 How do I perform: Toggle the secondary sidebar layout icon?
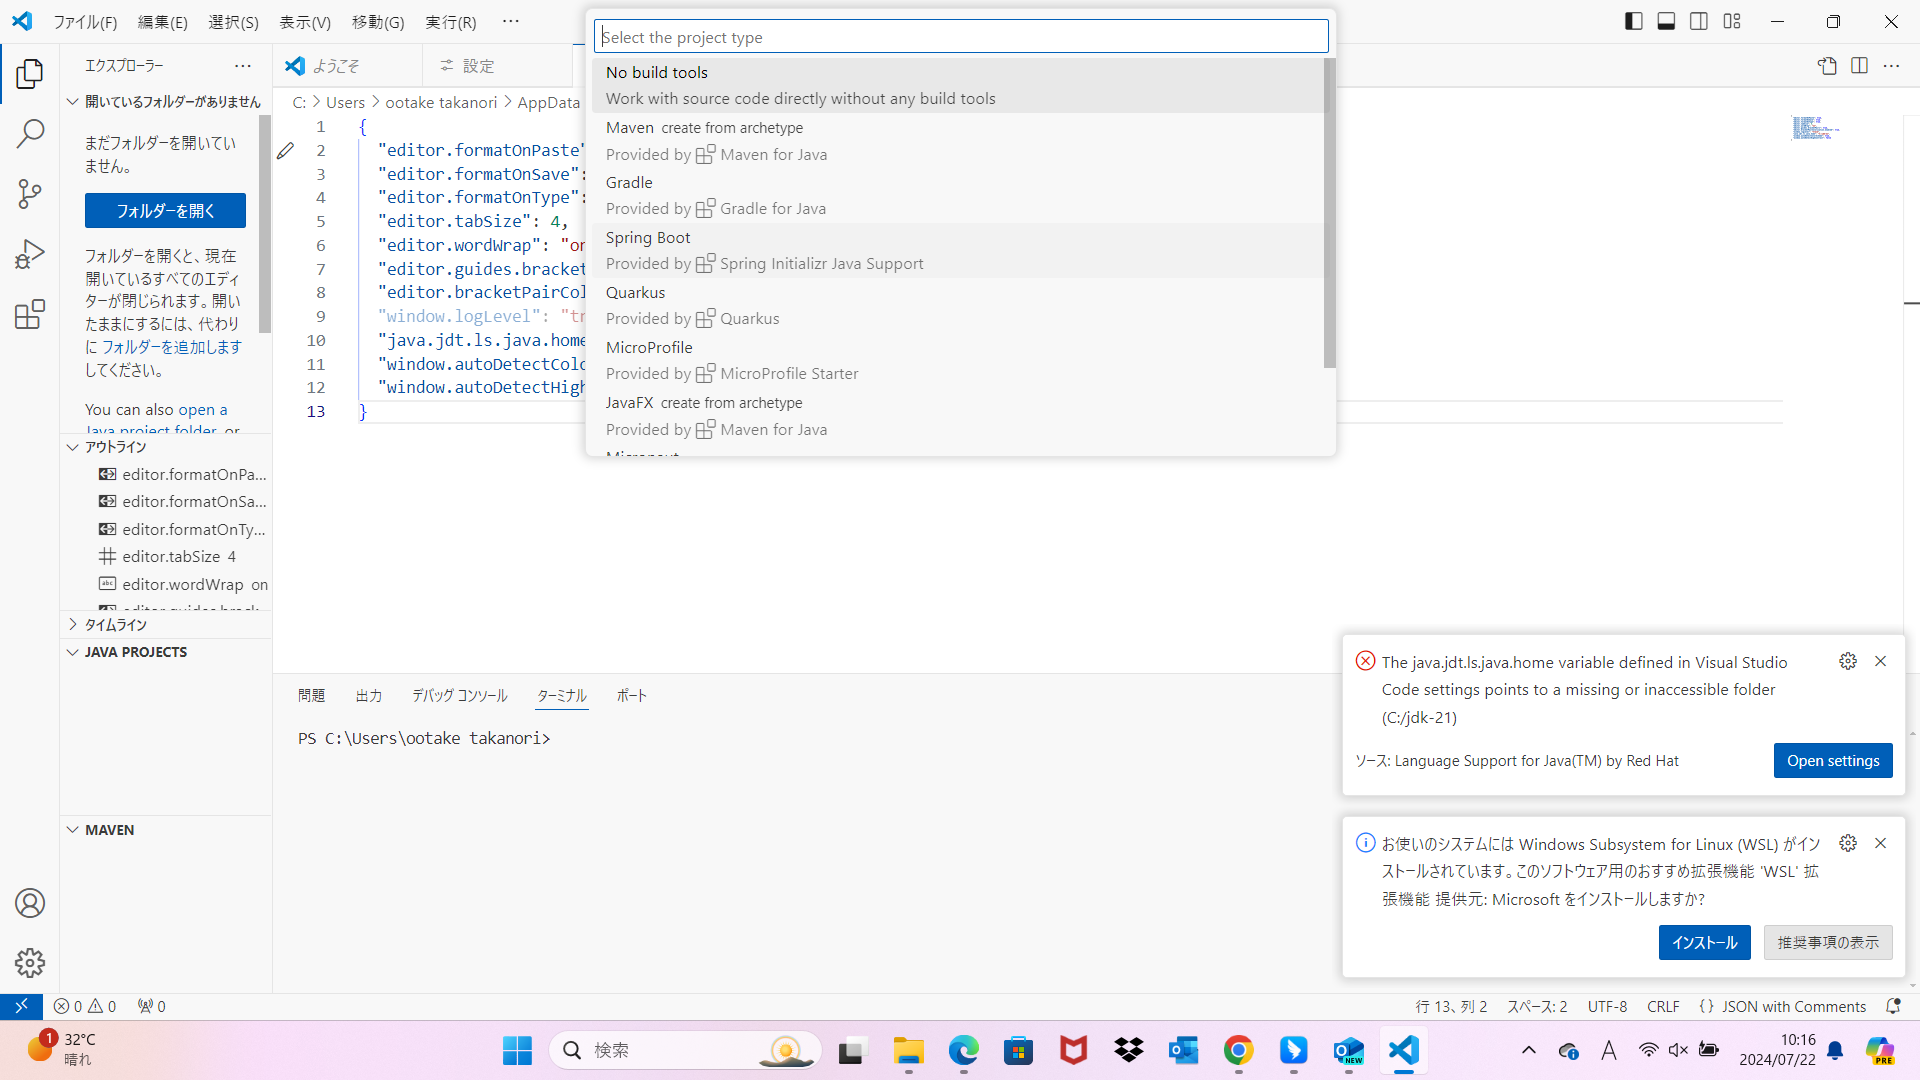[x=1699, y=21]
